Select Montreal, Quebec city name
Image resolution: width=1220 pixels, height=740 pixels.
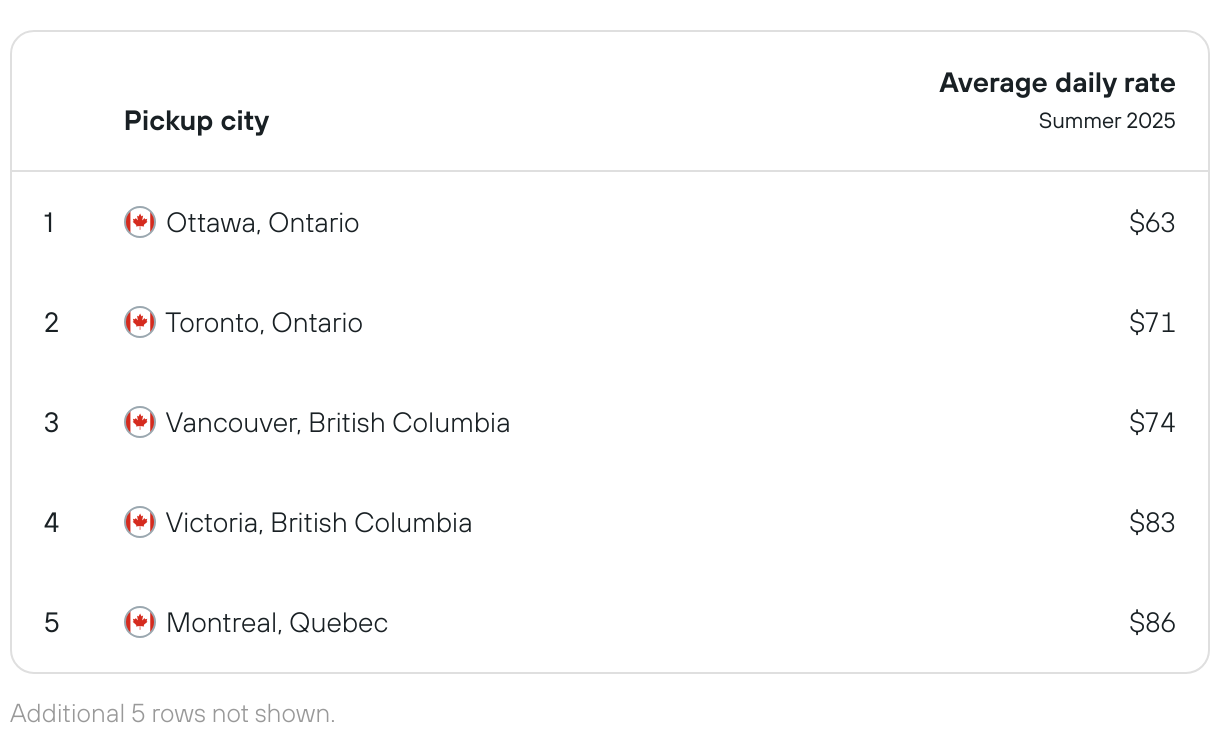[x=277, y=623]
